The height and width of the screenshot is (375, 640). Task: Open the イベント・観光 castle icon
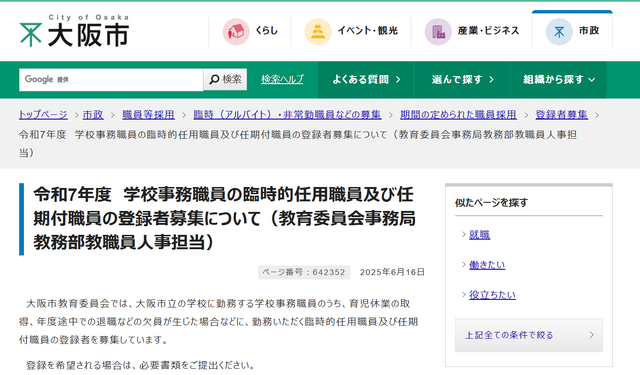coord(318,31)
